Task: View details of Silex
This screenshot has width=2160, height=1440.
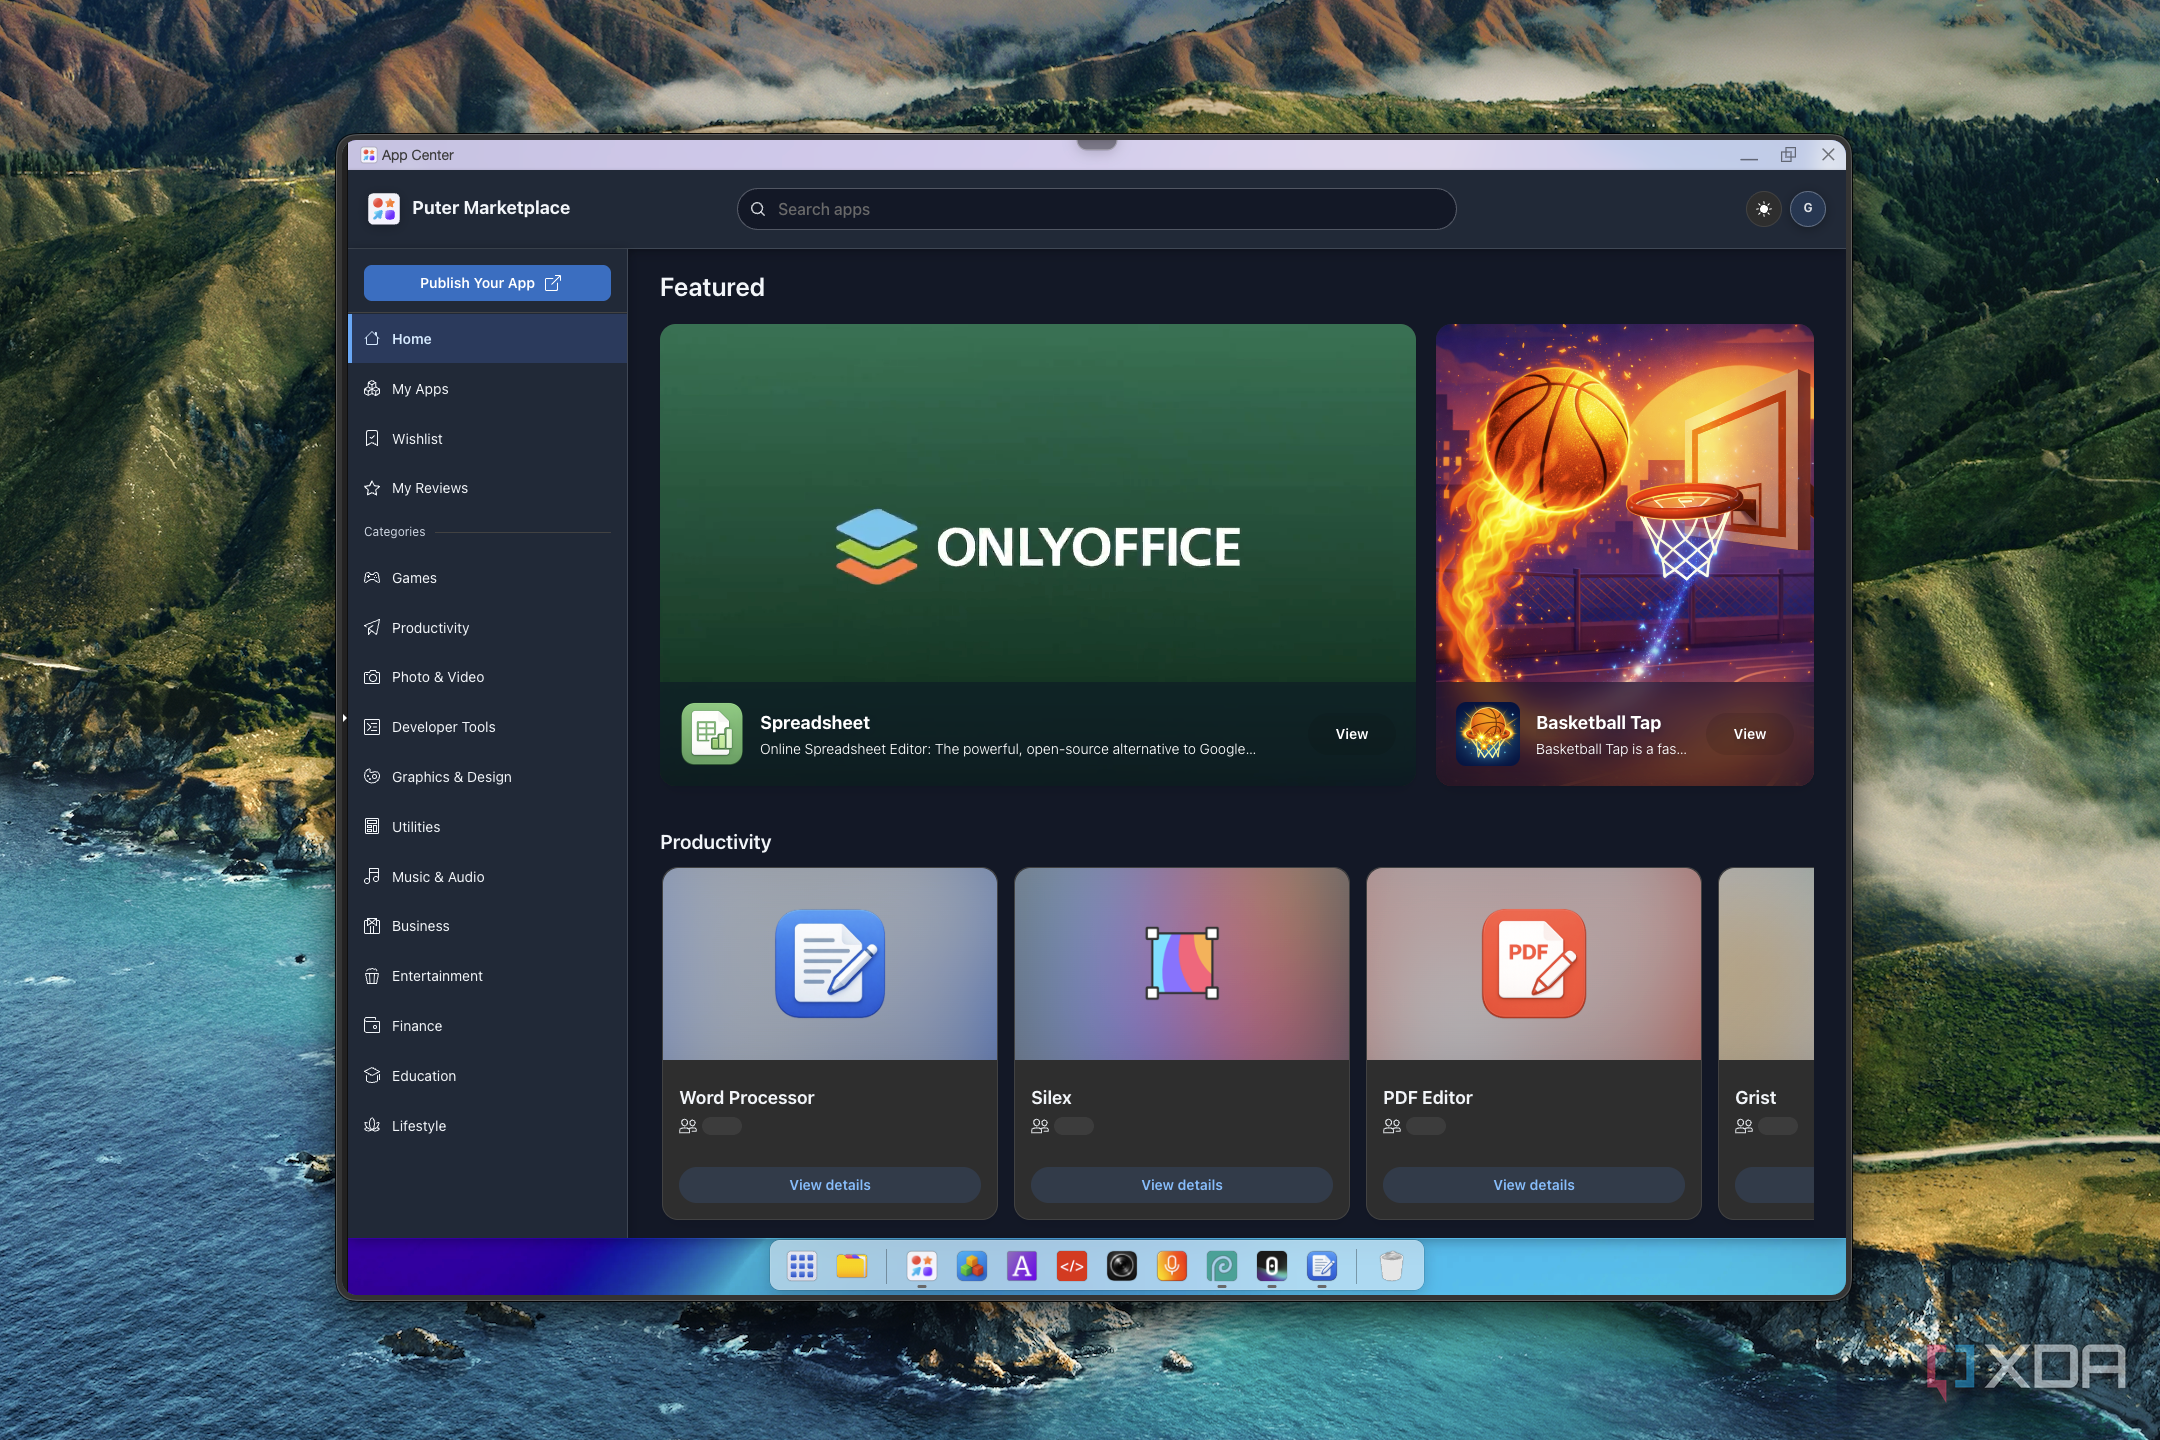Action: (x=1182, y=1185)
